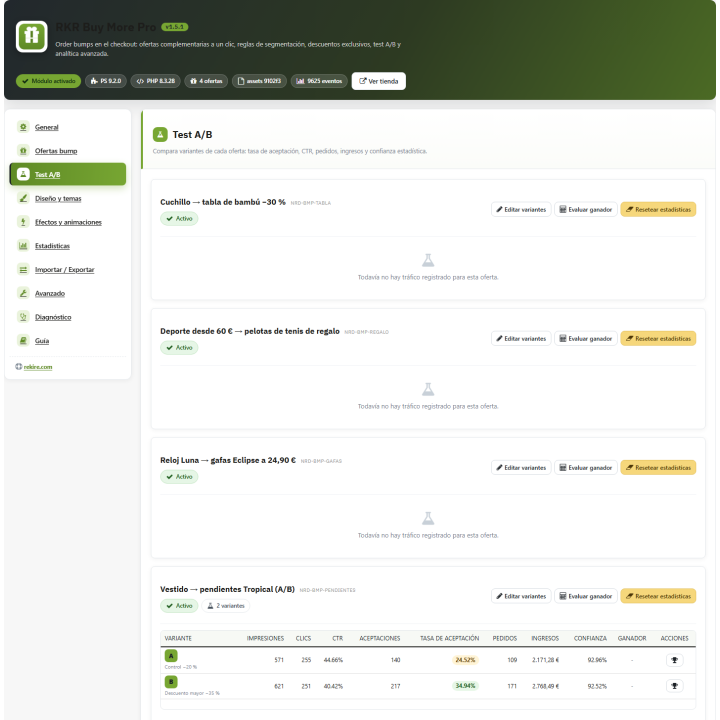
Task: Evaluate winner for Deporte pelotas de tenis offer
Action: (585, 338)
